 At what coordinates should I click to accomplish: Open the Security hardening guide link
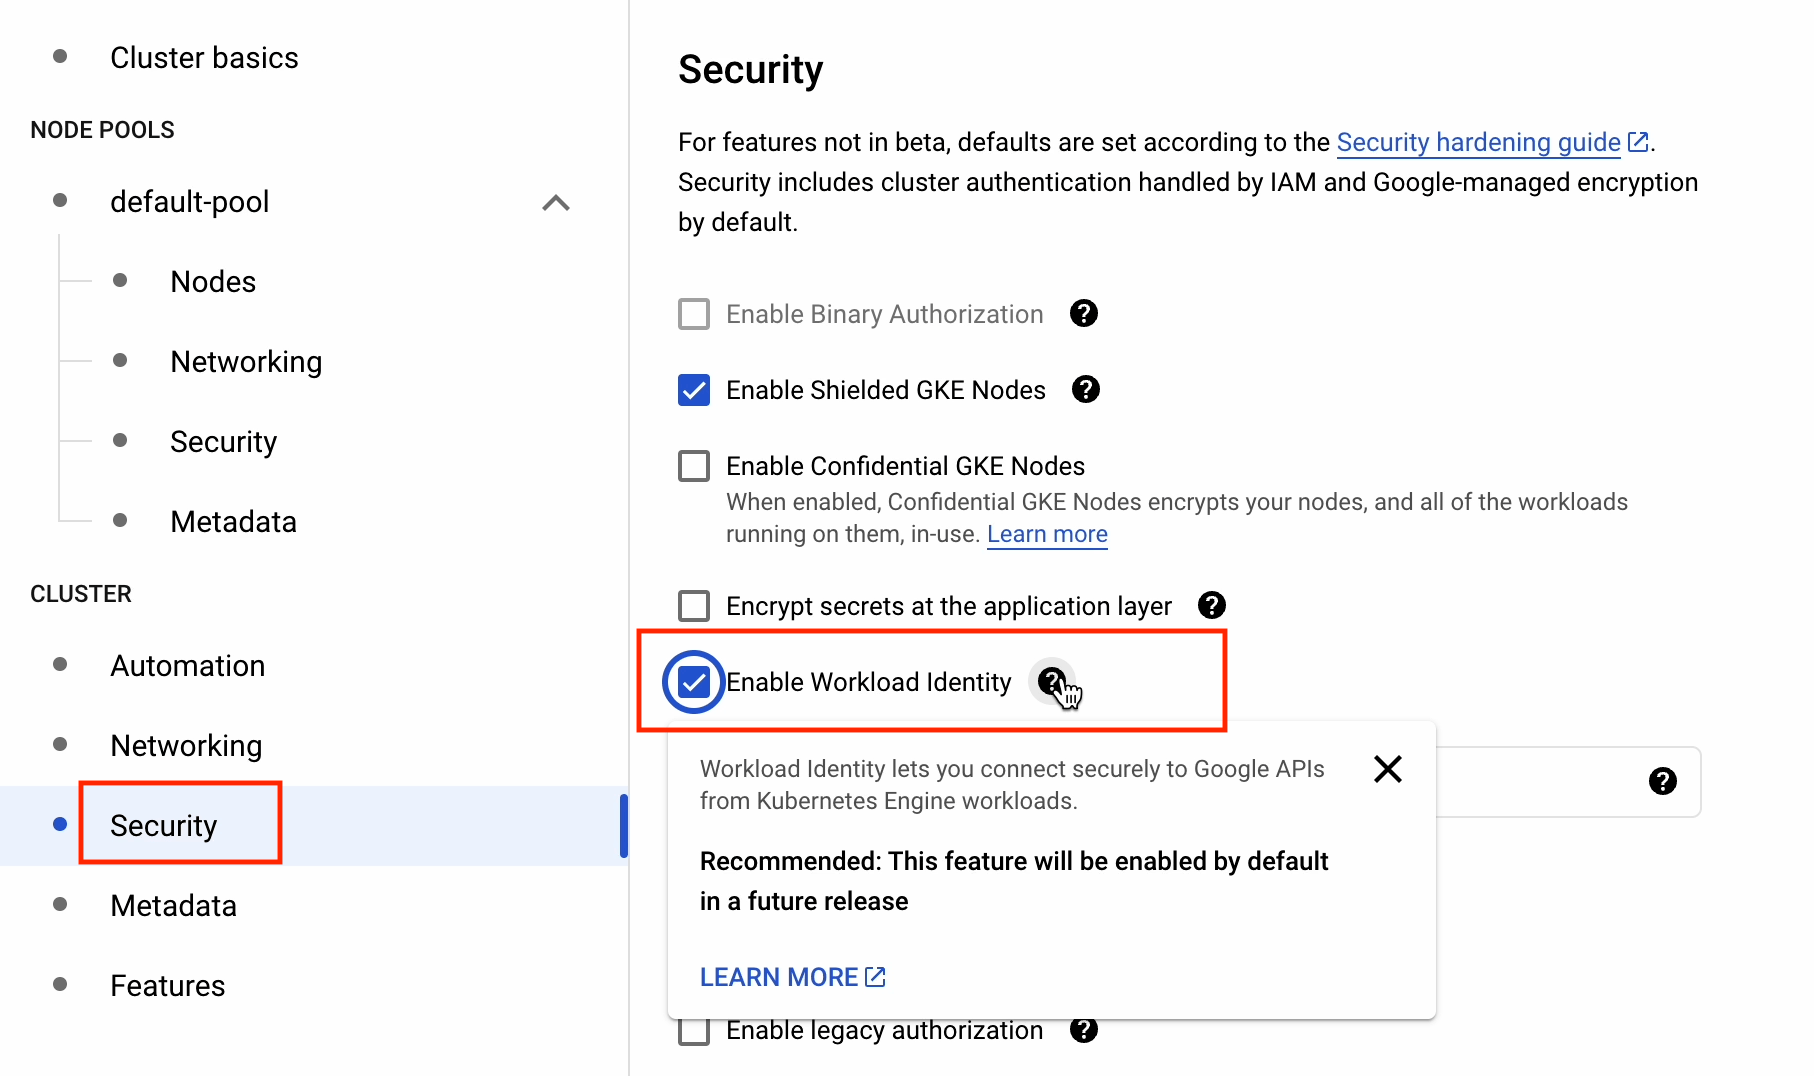tap(1478, 143)
